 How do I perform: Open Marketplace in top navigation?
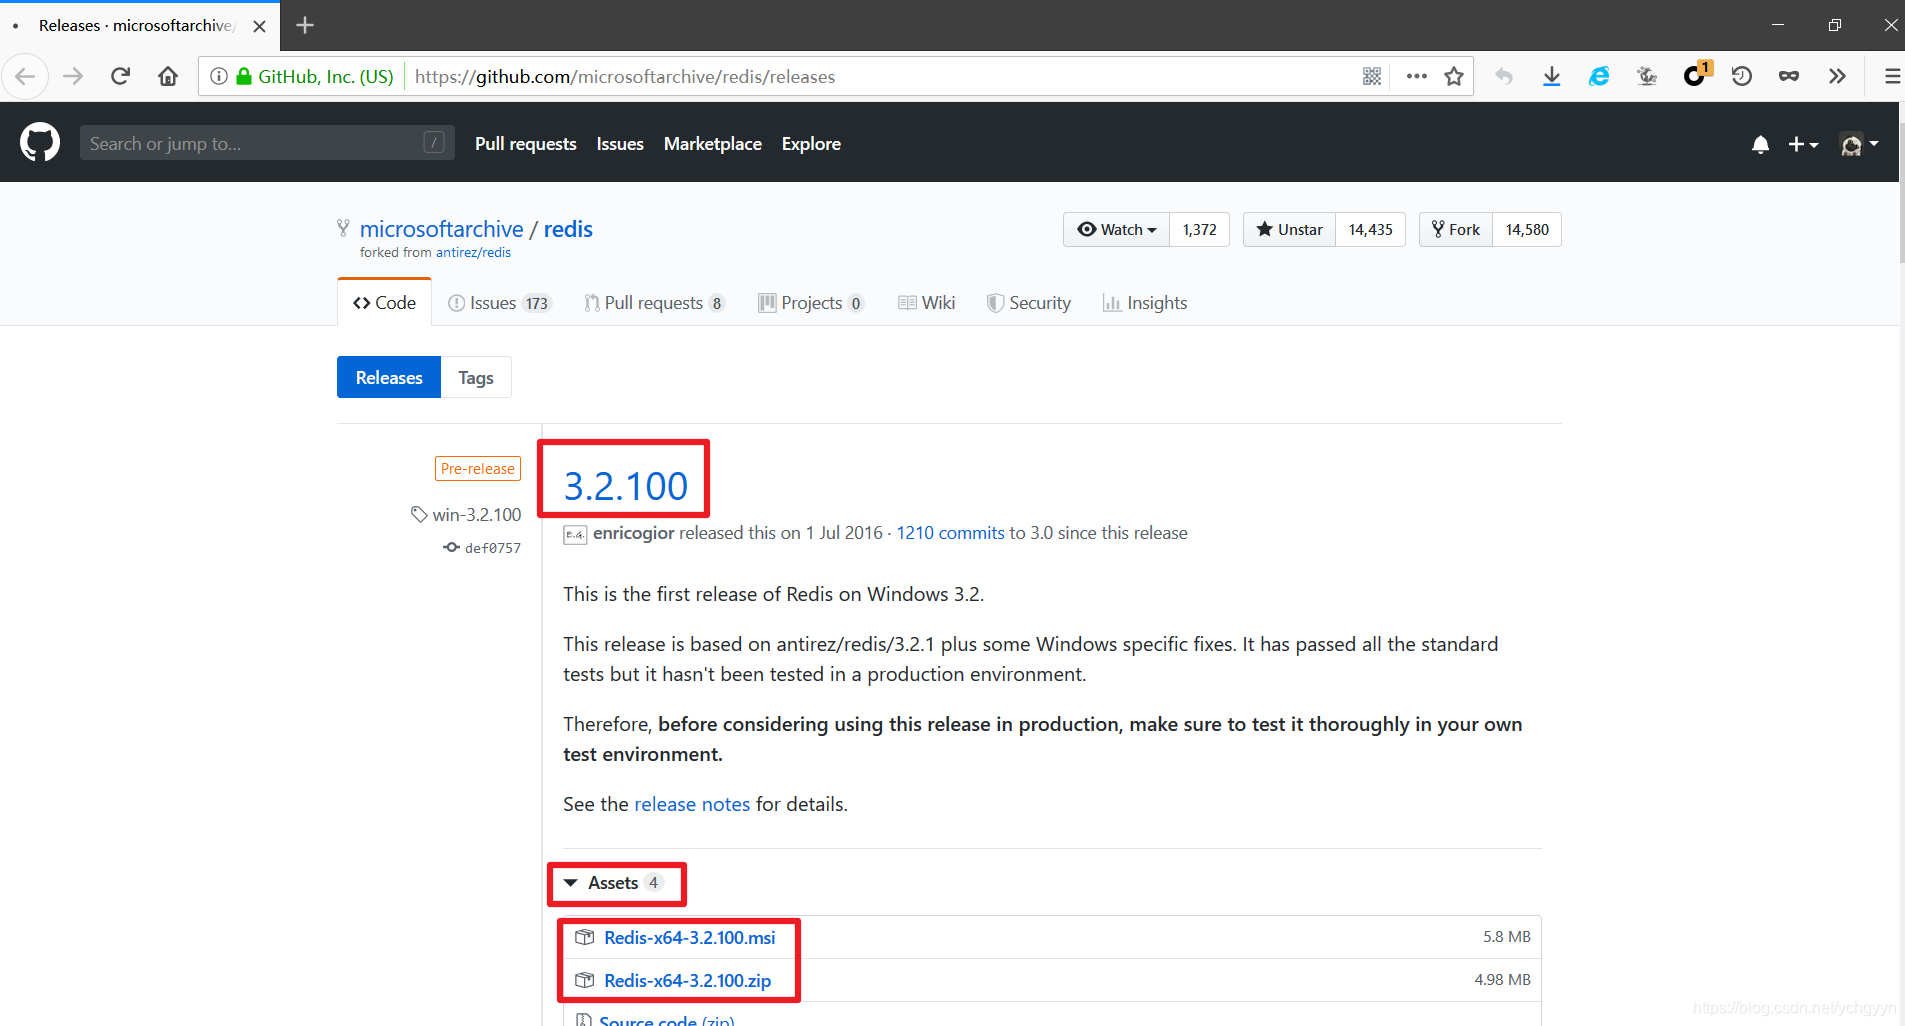click(713, 144)
